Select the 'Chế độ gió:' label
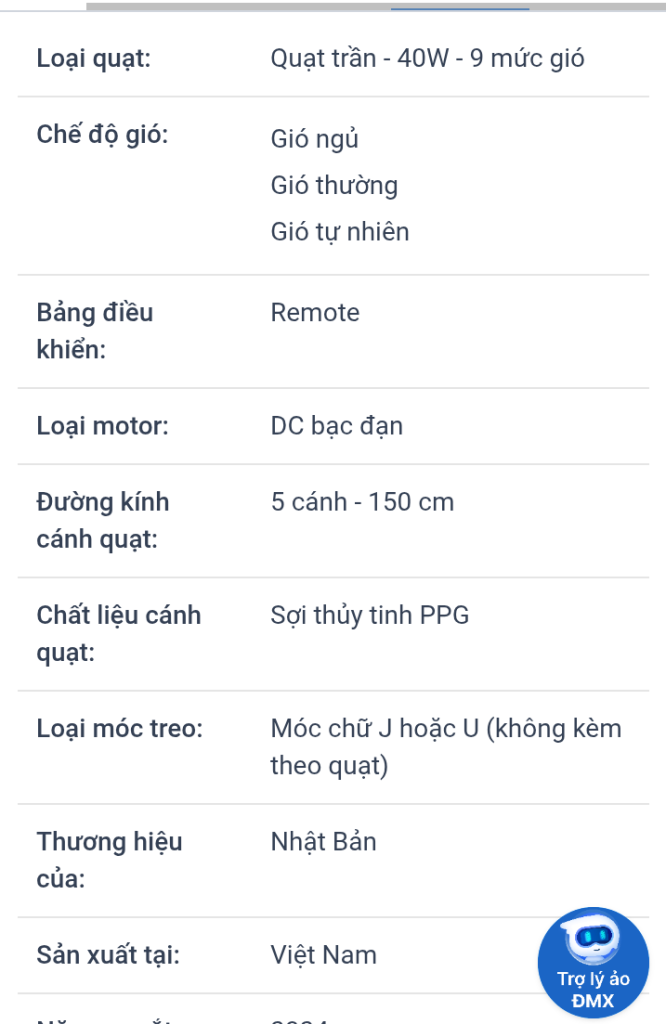666x1024 pixels. pyautogui.click(x=103, y=135)
